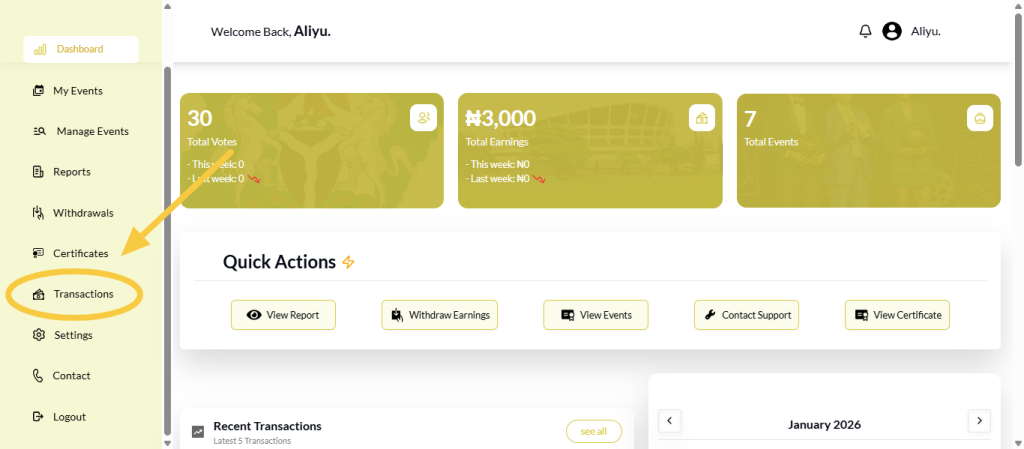This screenshot has width=1024, height=449.
Task: Click the notification bell icon
Action: [865, 31]
